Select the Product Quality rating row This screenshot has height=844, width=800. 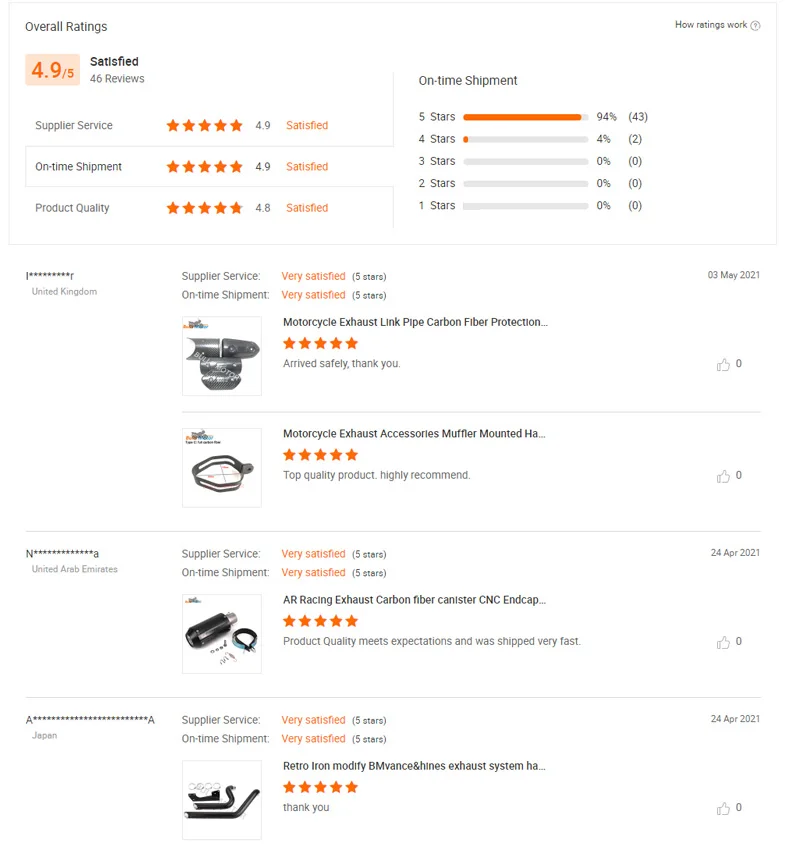[x=209, y=208]
